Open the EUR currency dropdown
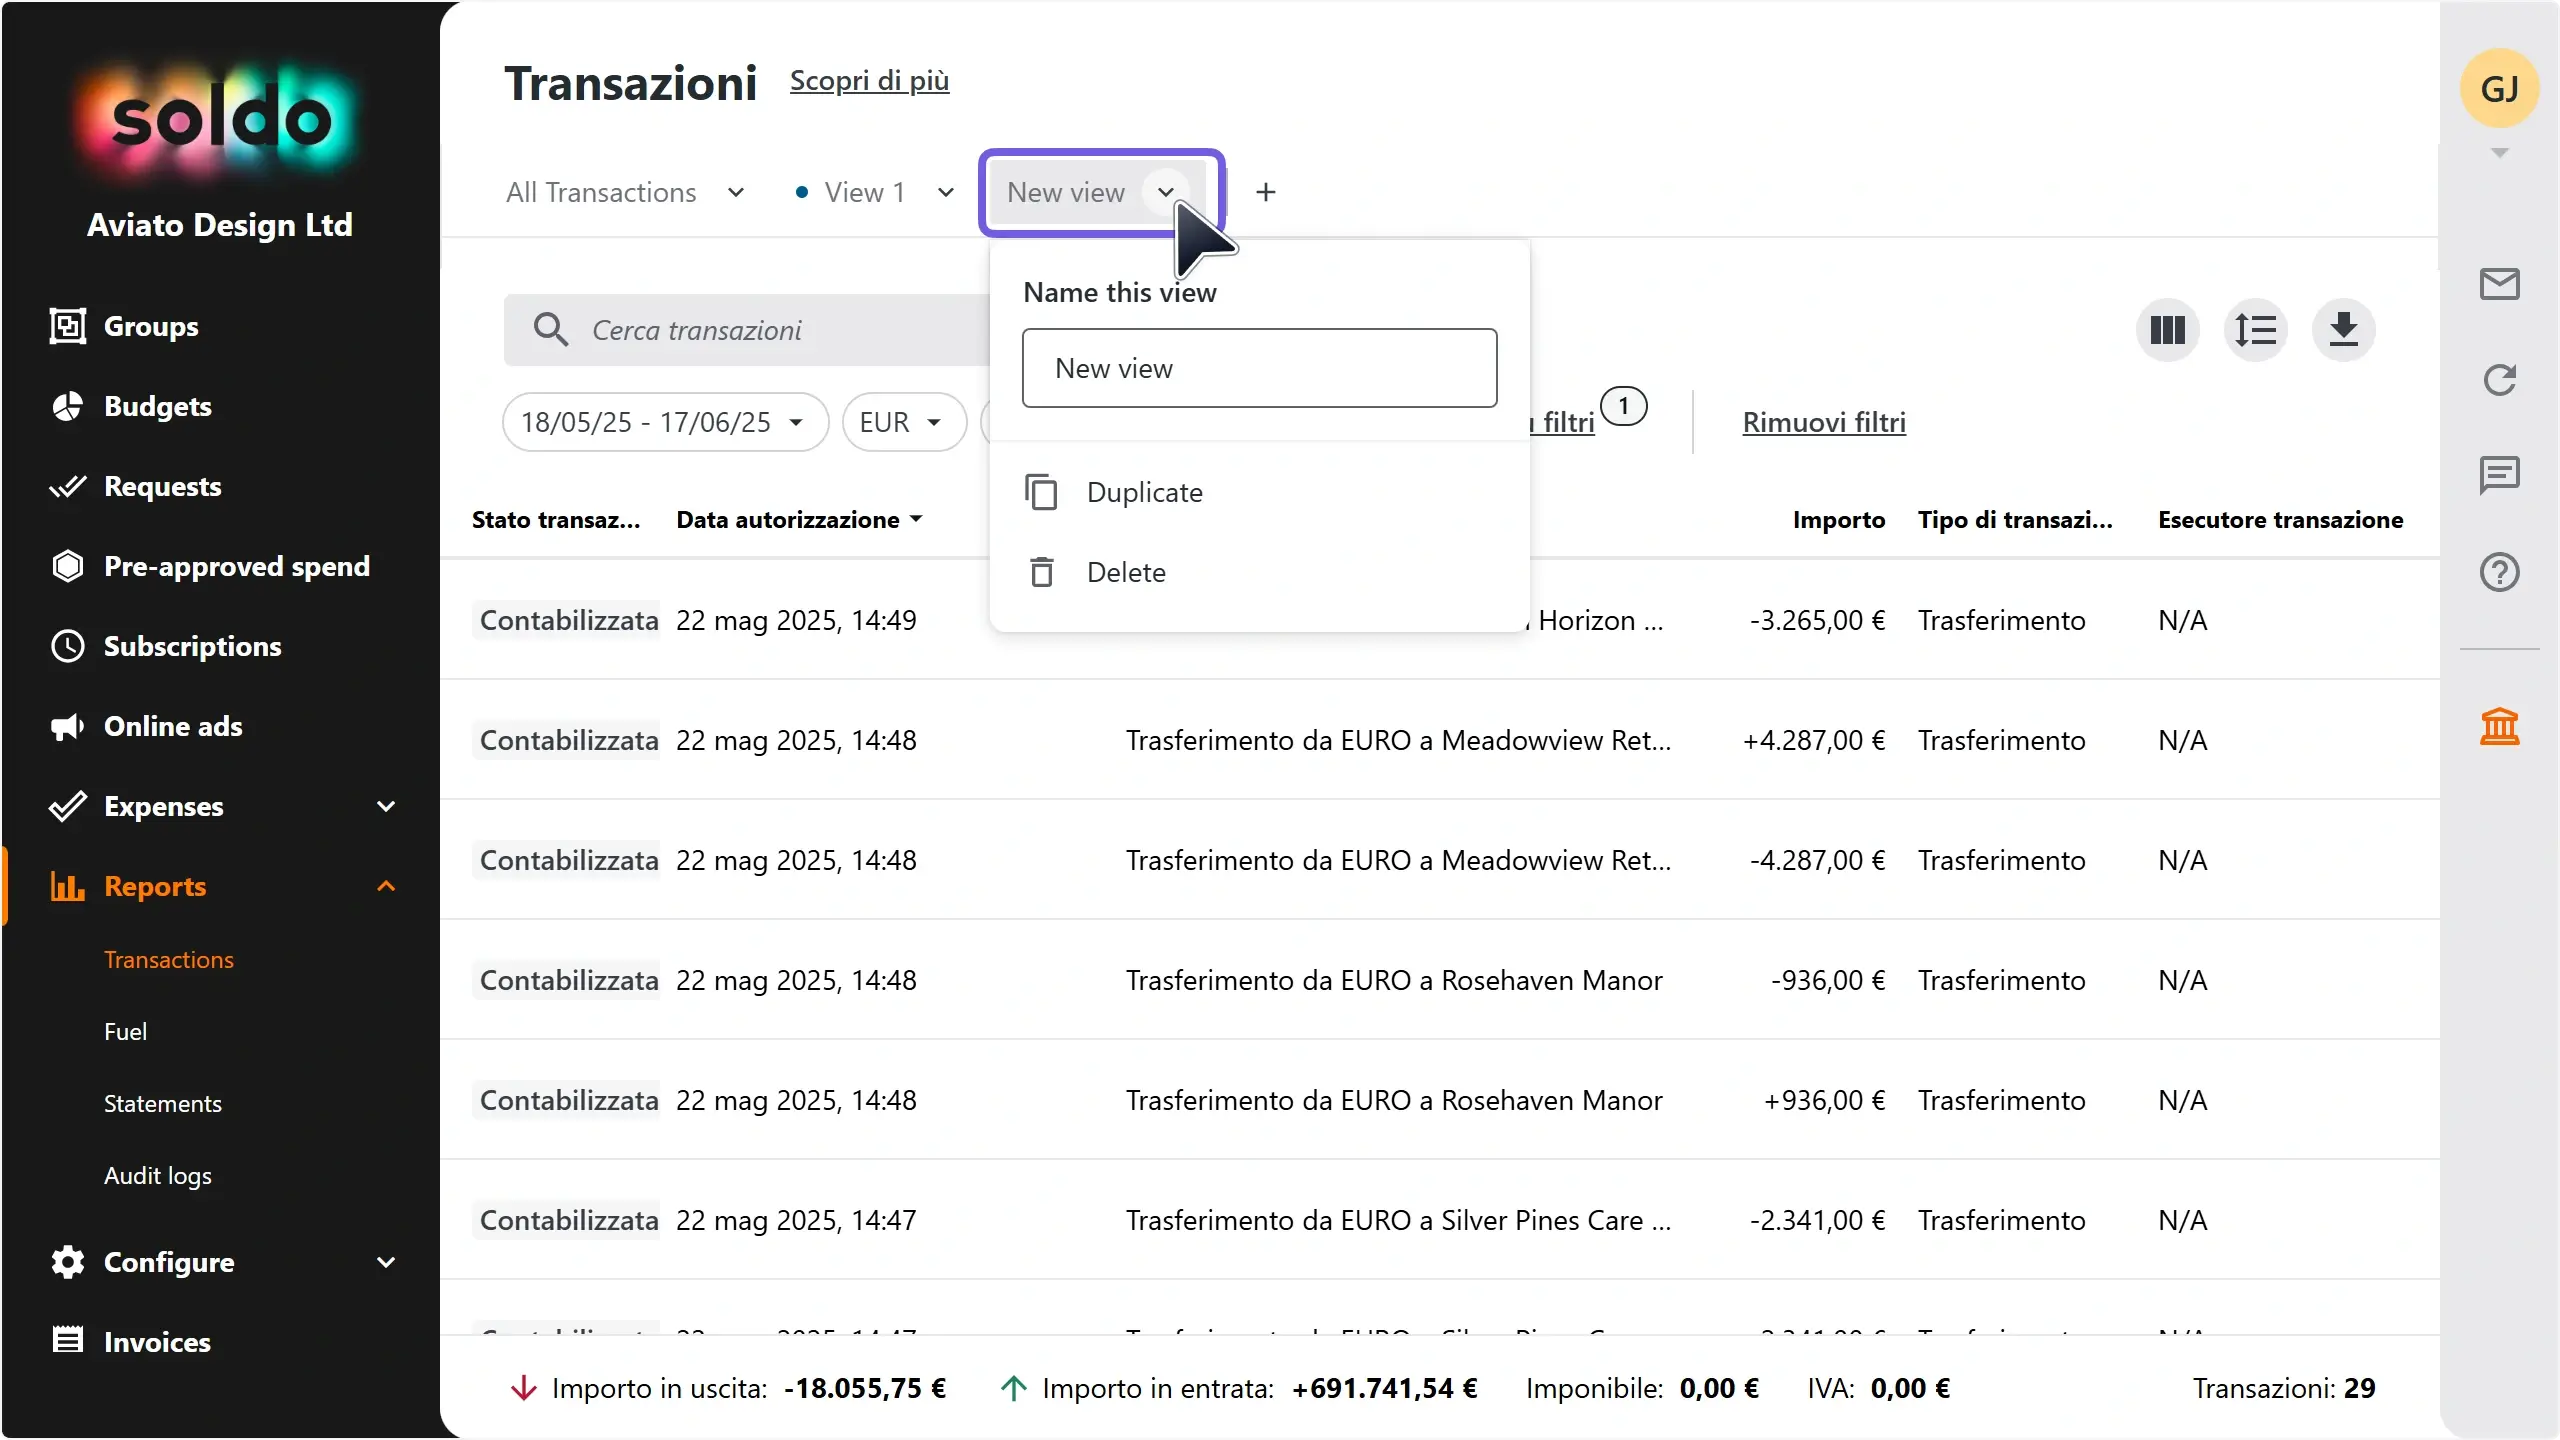This screenshot has width=2560, height=1440. 904,422
